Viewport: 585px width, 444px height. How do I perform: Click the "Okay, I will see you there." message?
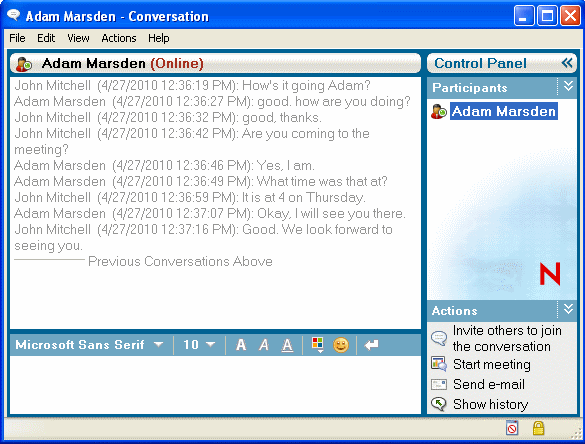pyautogui.click(x=331, y=213)
